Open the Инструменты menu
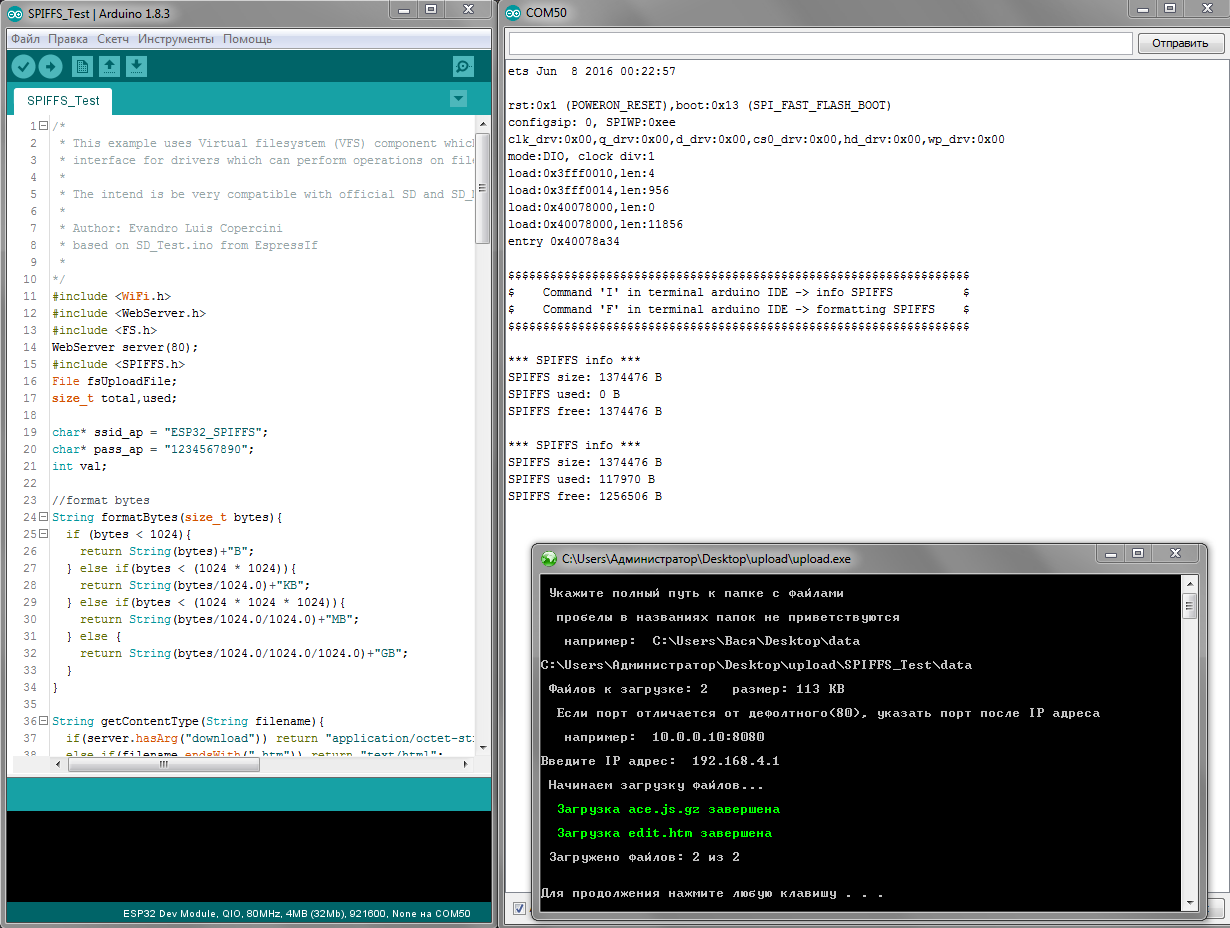This screenshot has height=928, width=1230. click(175, 39)
